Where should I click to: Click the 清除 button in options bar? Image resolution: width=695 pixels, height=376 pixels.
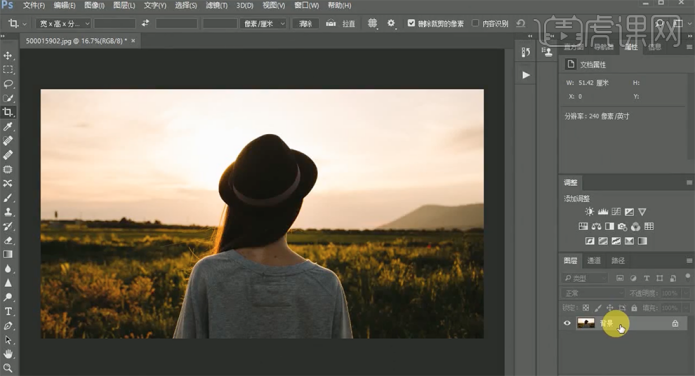point(305,24)
